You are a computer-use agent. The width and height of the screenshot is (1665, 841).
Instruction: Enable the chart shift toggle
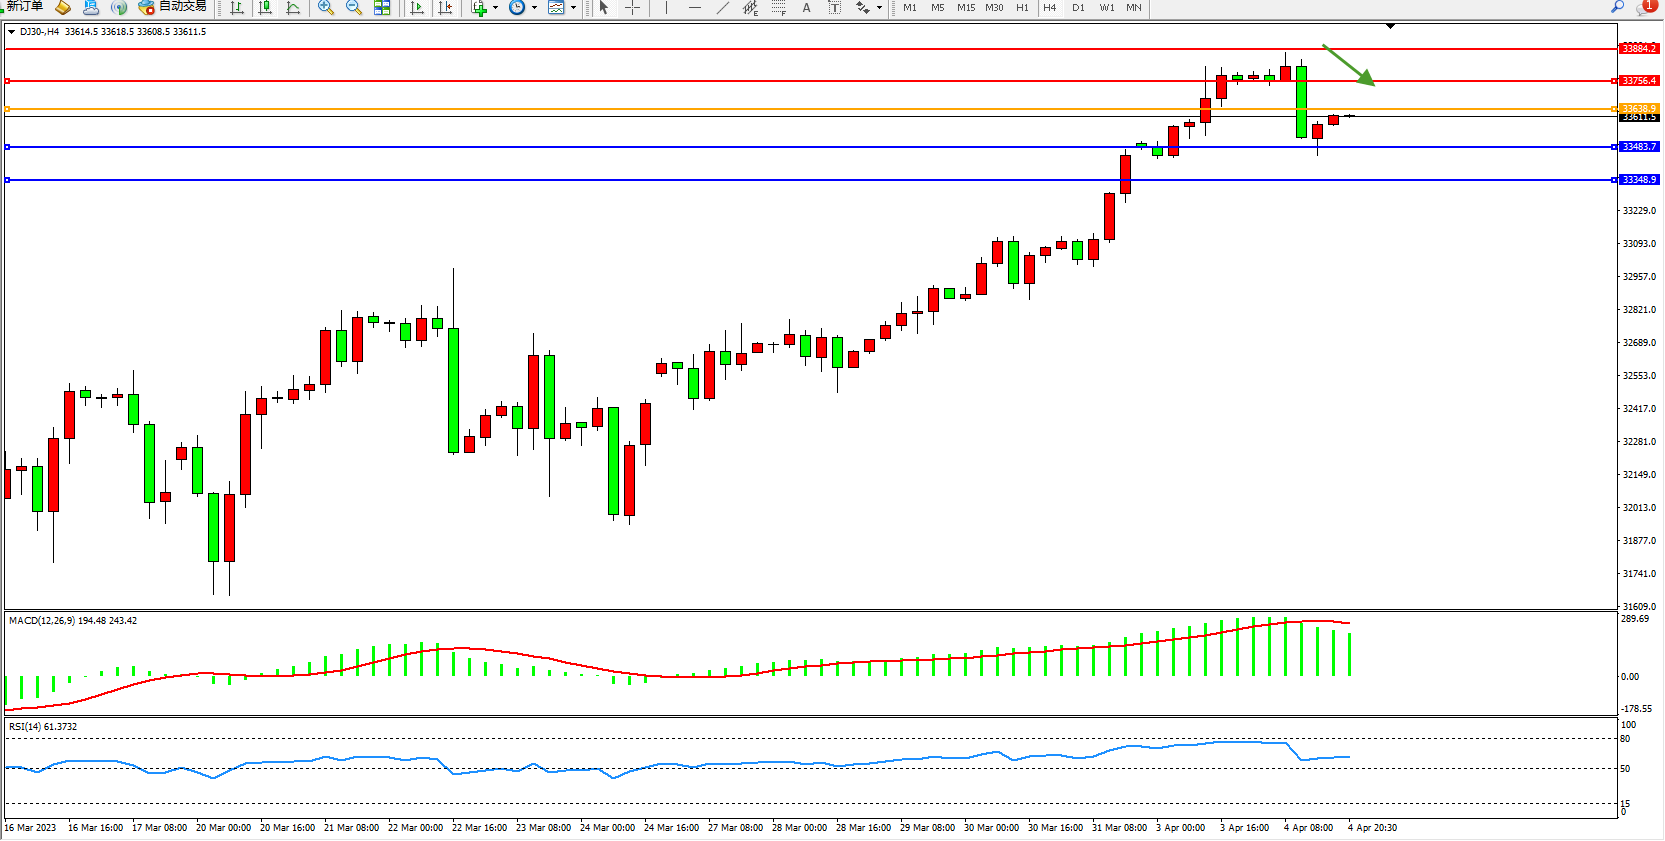click(x=445, y=7)
